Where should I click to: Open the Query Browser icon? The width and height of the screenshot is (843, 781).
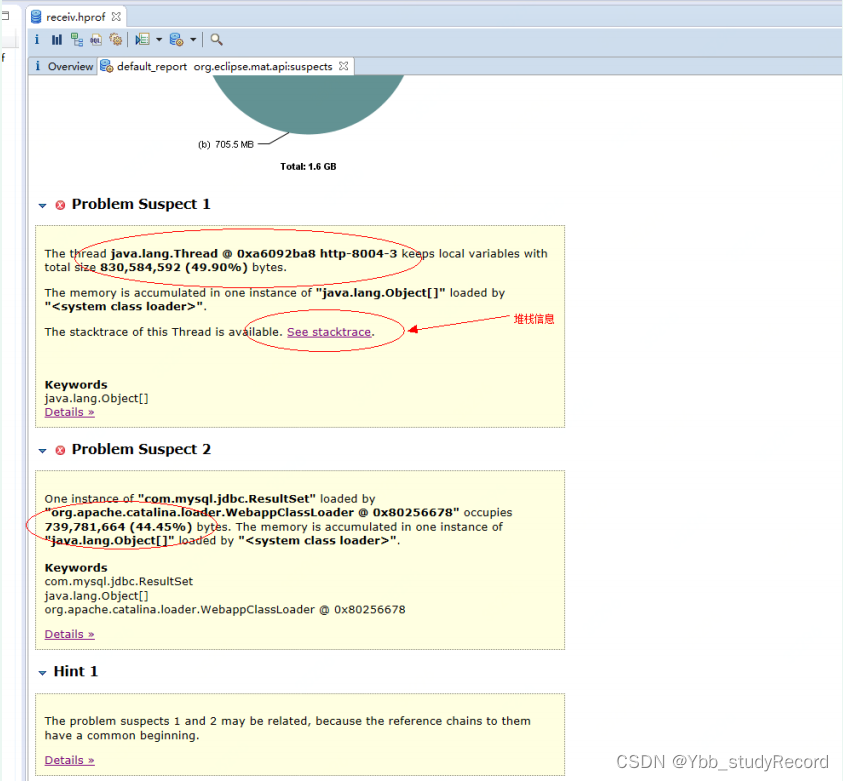pos(176,39)
